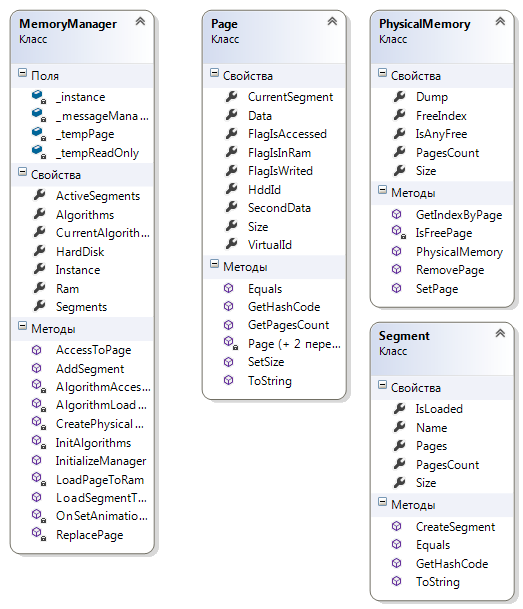Click the Page constructor method icon
The image size is (523, 609).
point(231,343)
